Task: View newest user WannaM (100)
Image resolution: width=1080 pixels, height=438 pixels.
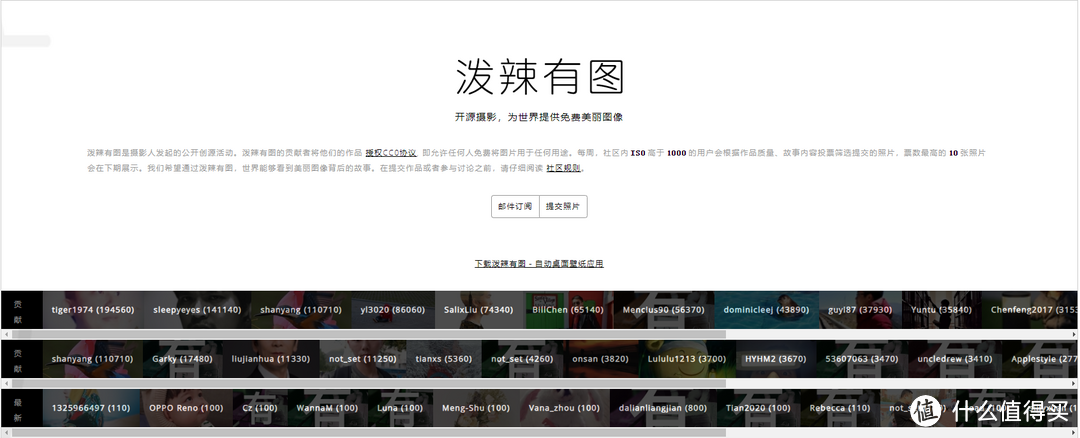Action: 327,408
